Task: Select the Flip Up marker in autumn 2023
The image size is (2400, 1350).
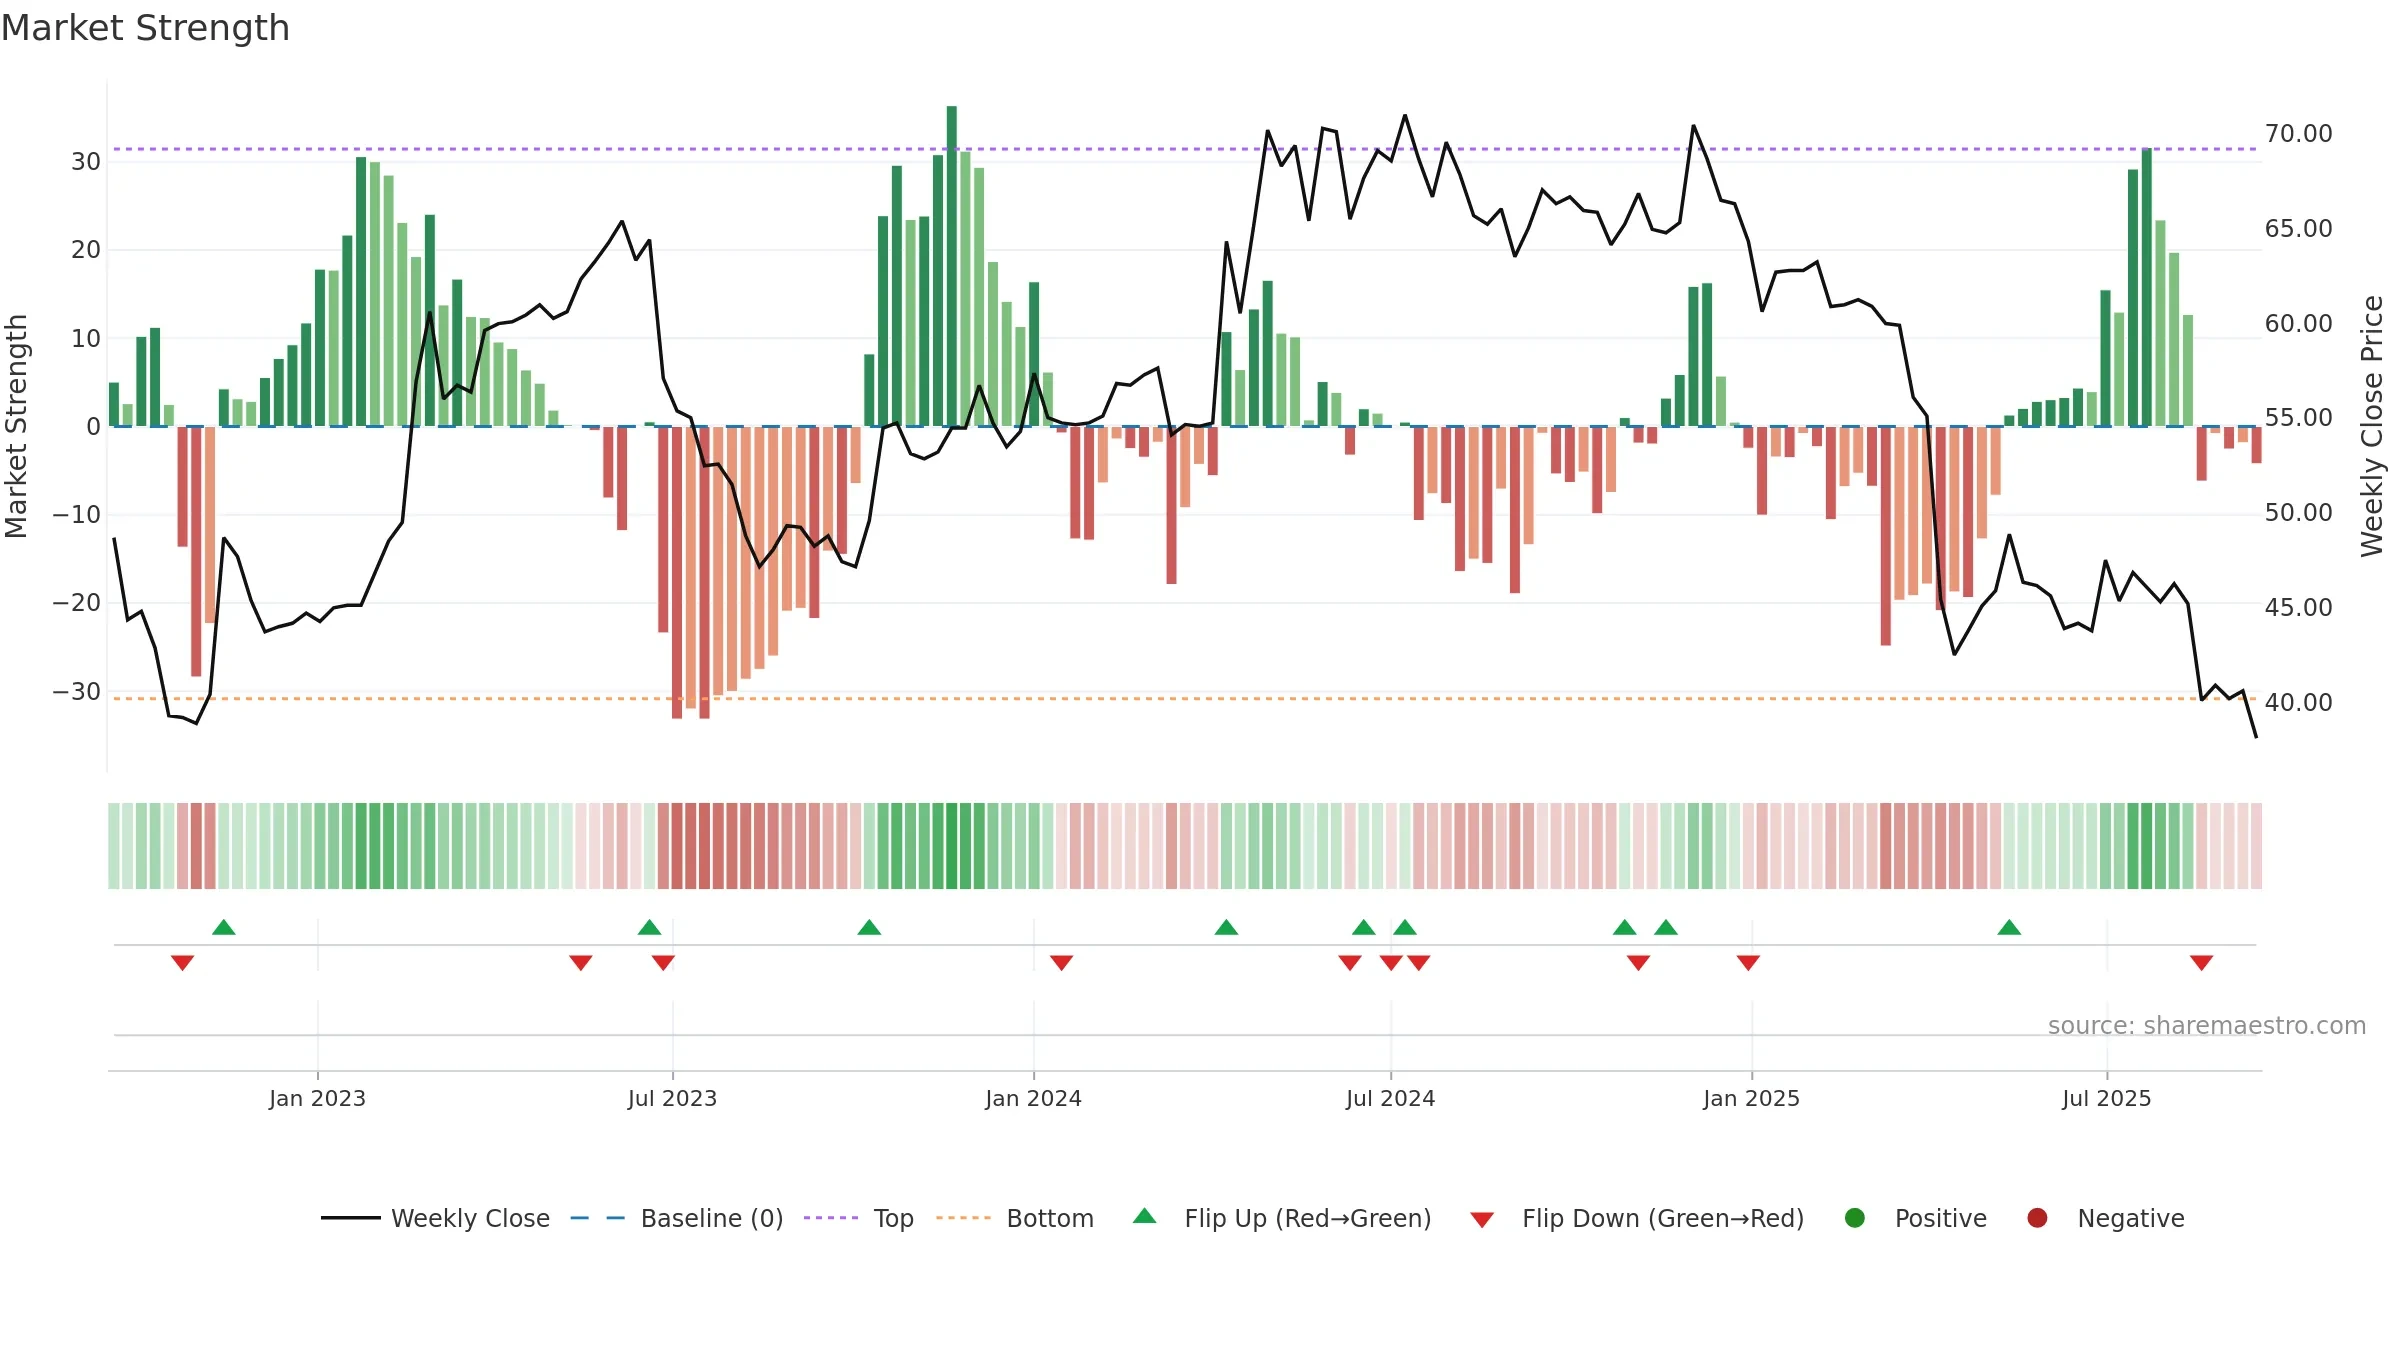Action: 869,927
